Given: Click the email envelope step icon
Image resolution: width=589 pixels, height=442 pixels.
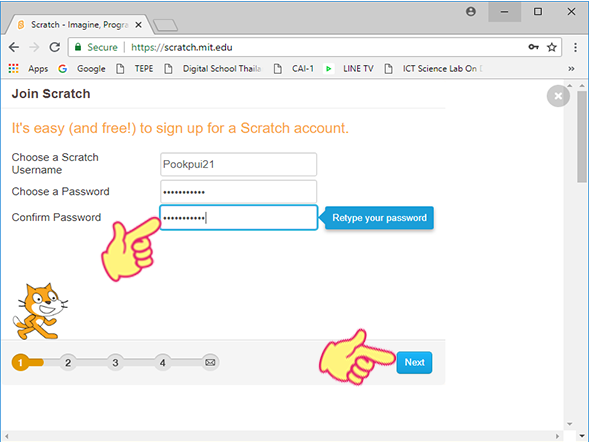Looking at the screenshot, I should pos(210,362).
